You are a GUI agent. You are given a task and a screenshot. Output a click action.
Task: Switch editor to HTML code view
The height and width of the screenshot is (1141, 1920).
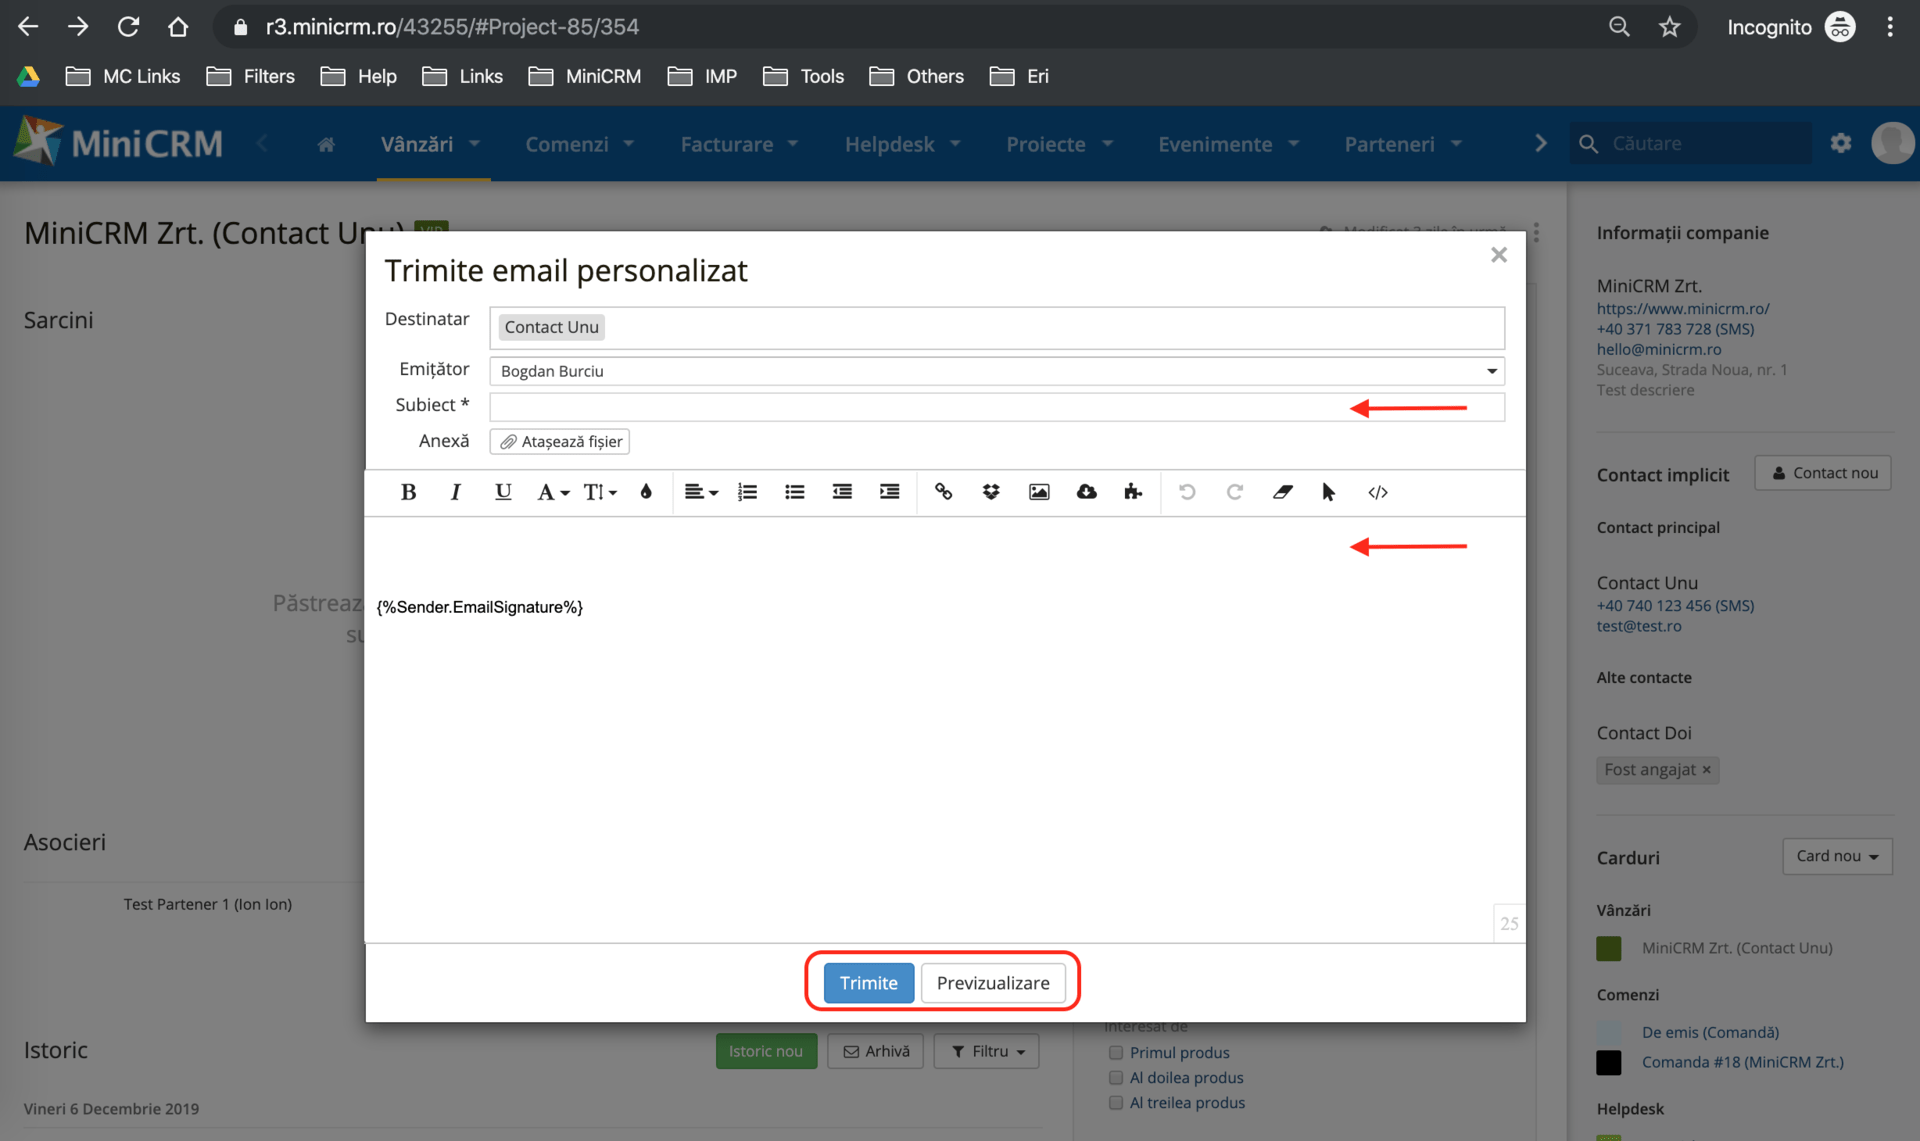[x=1378, y=492]
